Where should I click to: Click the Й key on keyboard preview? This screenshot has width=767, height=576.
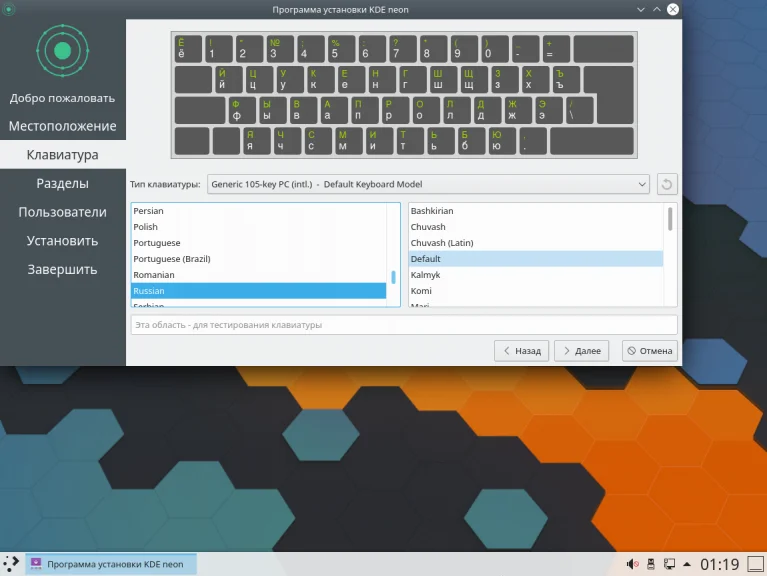coord(228,79)
